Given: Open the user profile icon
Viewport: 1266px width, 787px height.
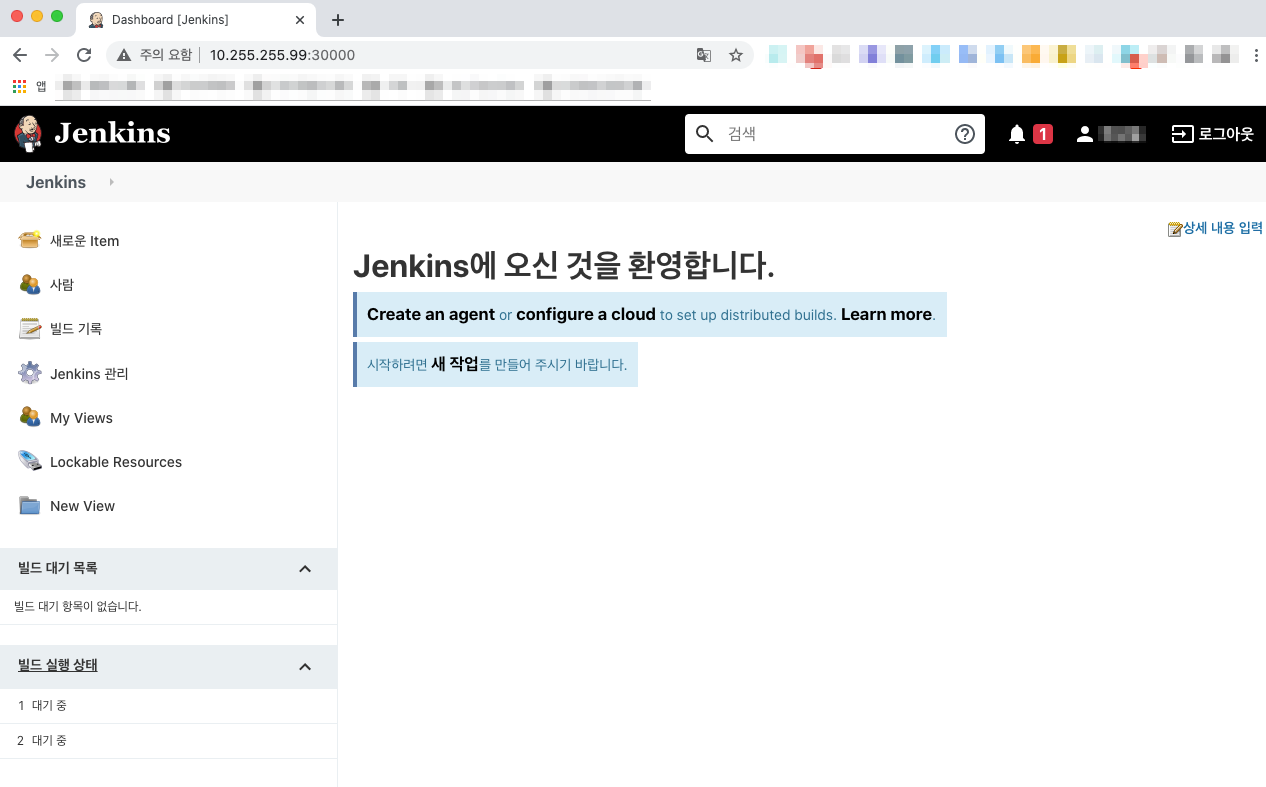Looking at the screenshot, I should pos(1085,134).
